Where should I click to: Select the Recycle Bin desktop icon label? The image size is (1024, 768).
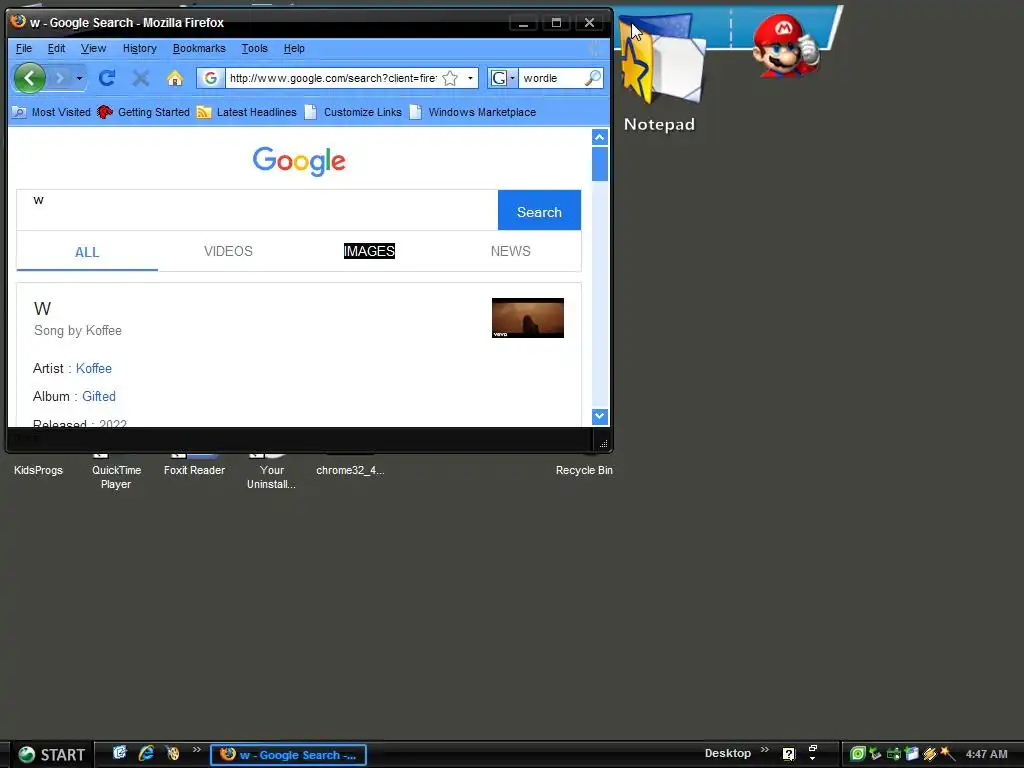(584, 470)
